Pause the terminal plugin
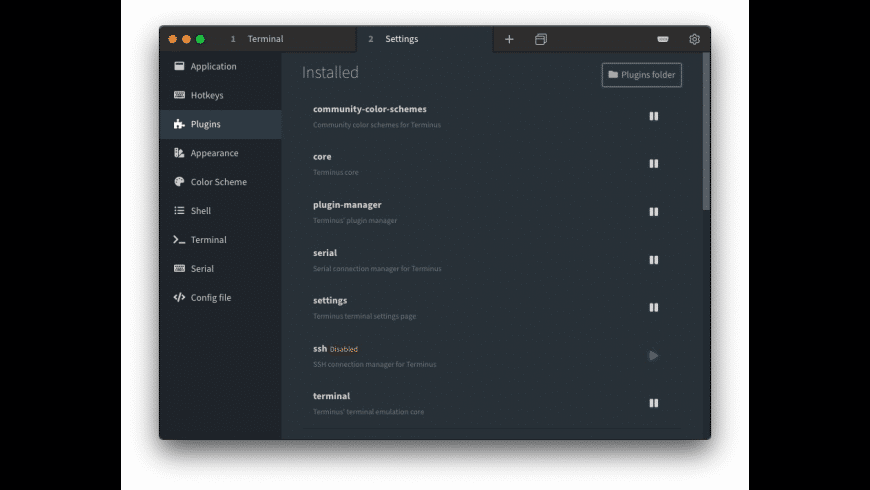 [x=654, y=403]
